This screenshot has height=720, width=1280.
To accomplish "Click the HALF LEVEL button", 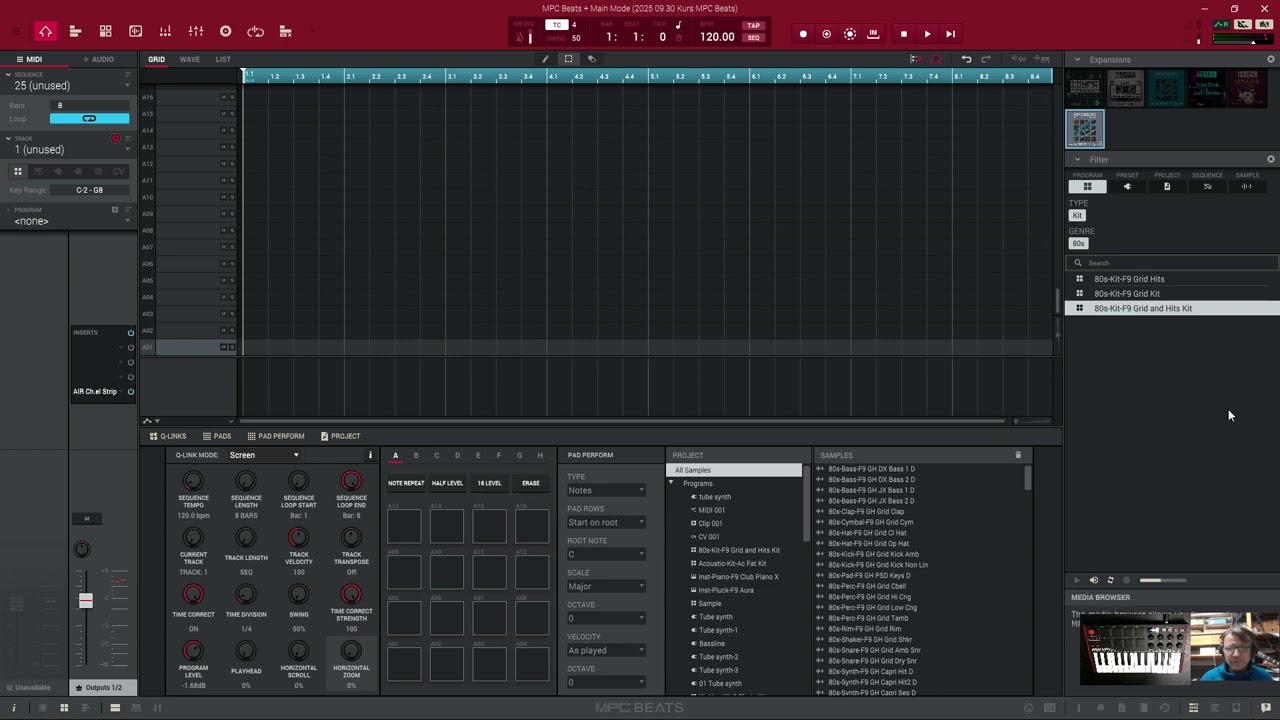I will (447, 483).
